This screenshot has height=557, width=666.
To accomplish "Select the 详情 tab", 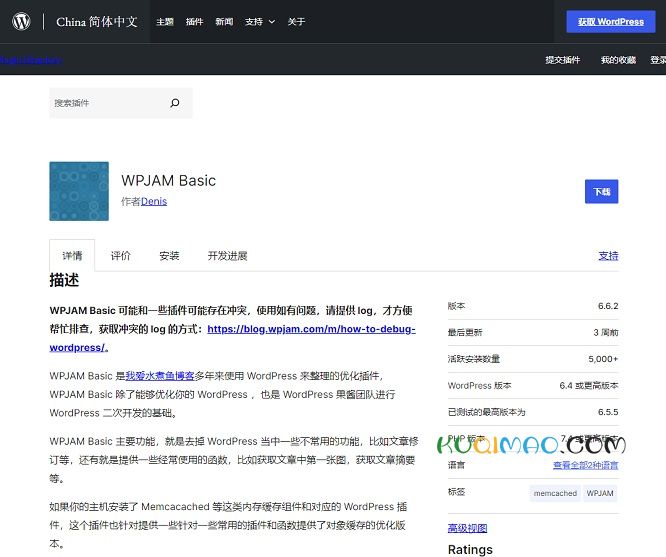I will 72,255.
